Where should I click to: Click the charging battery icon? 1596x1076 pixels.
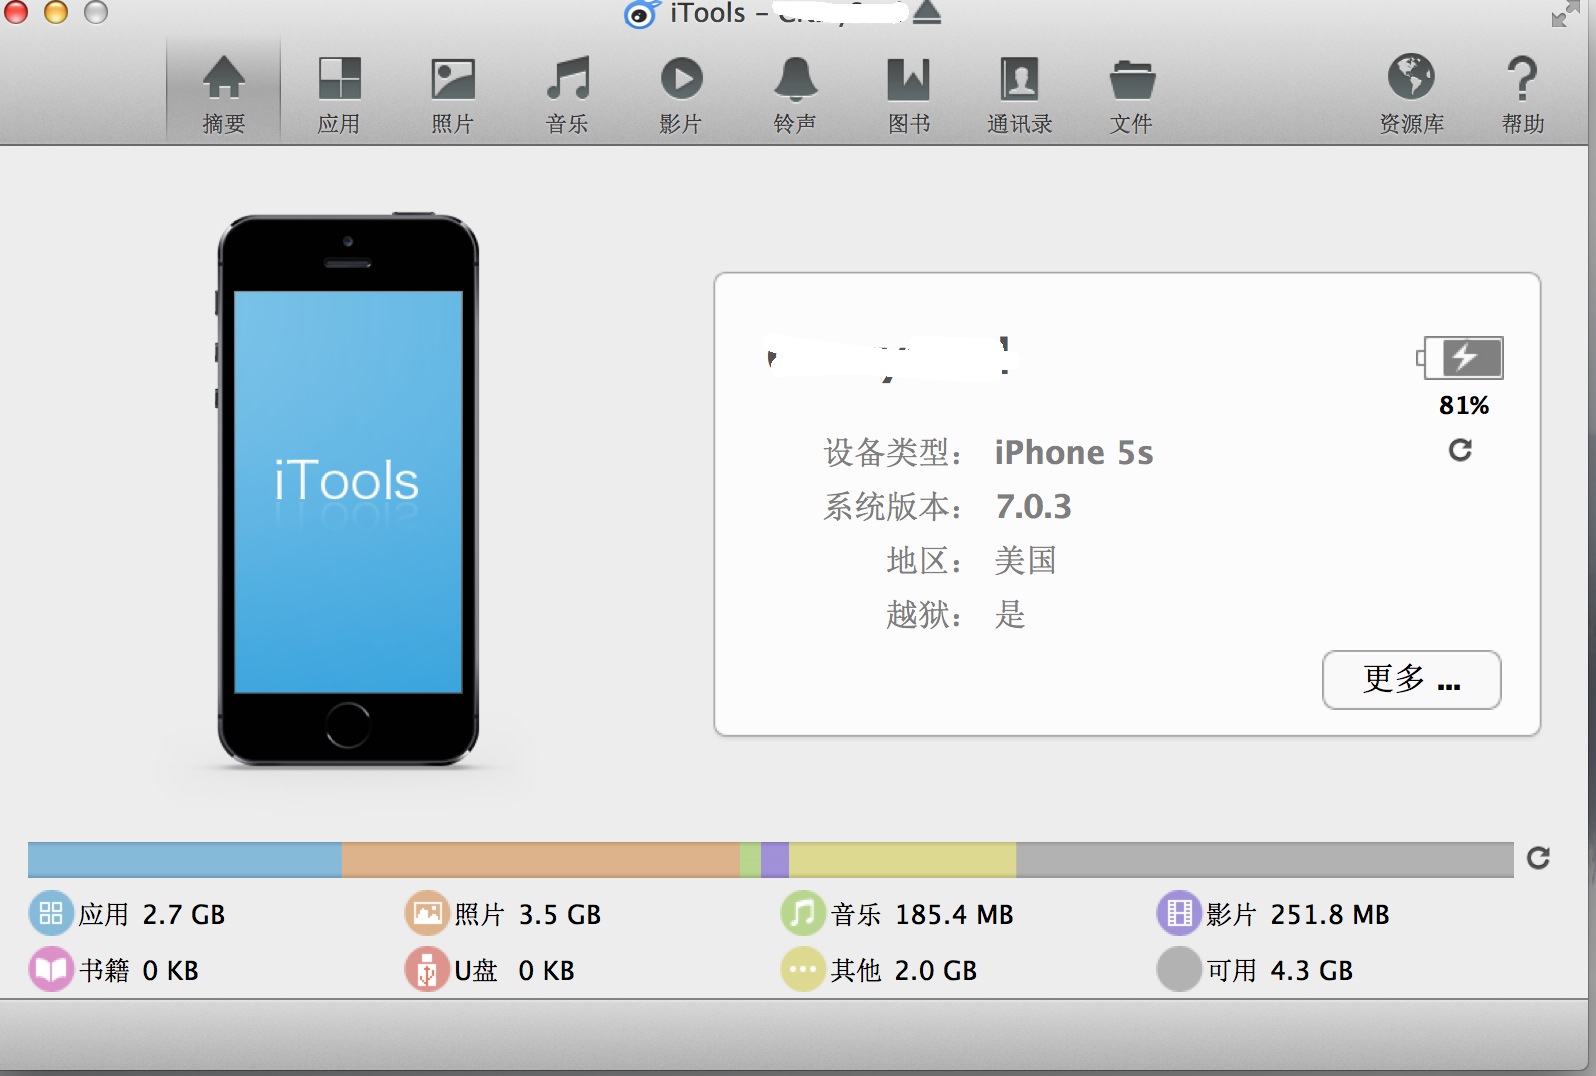click(x=1461, y=357)
